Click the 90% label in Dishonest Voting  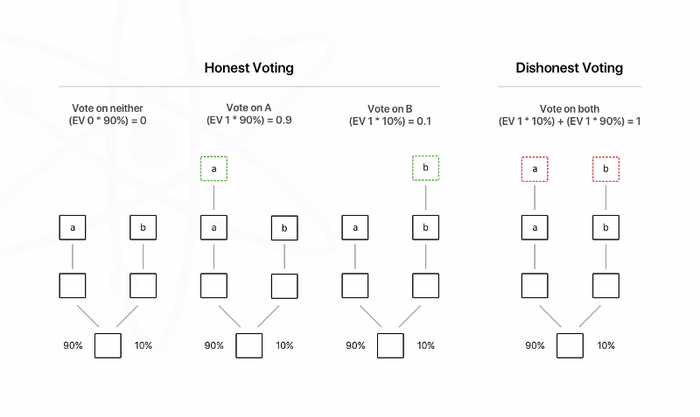pyautogui.click(x=535, y=346)
